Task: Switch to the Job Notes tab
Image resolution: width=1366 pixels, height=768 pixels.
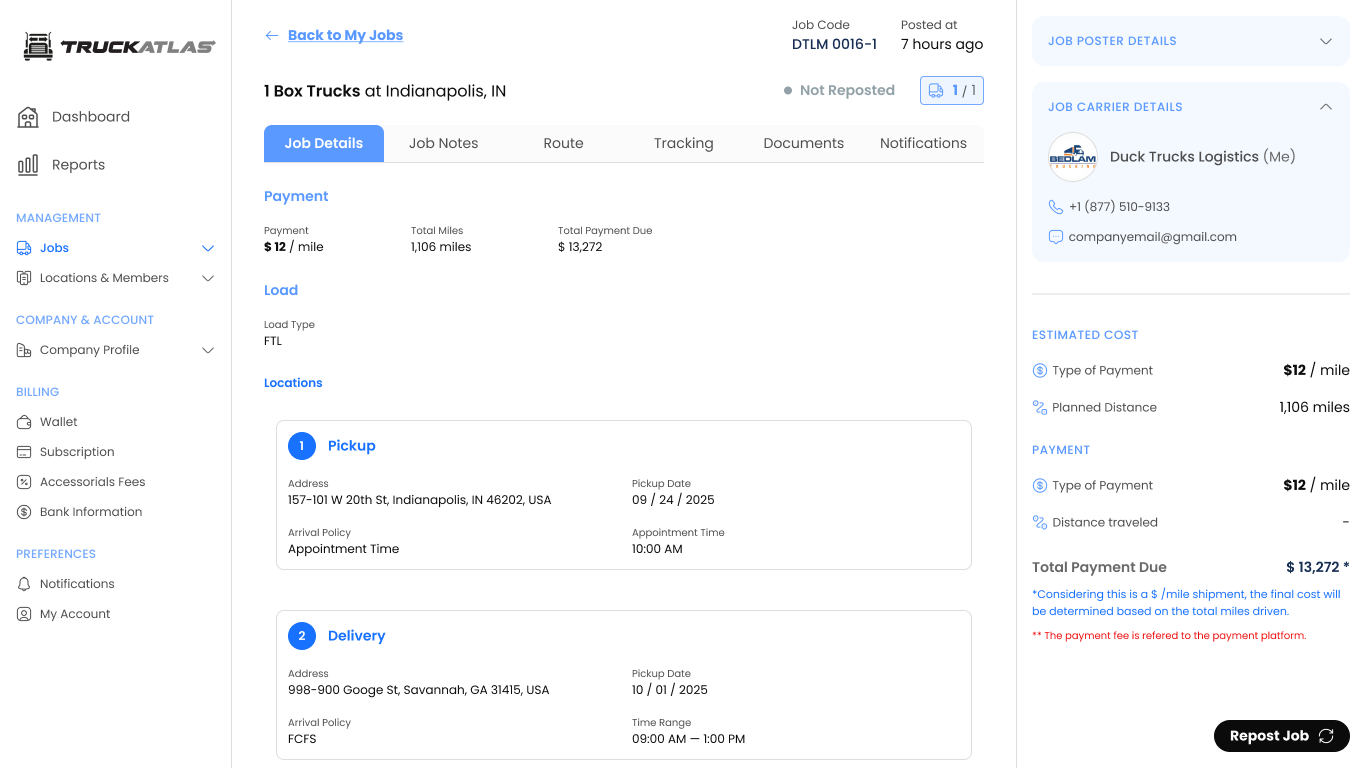Action: [x=444, y=143]
